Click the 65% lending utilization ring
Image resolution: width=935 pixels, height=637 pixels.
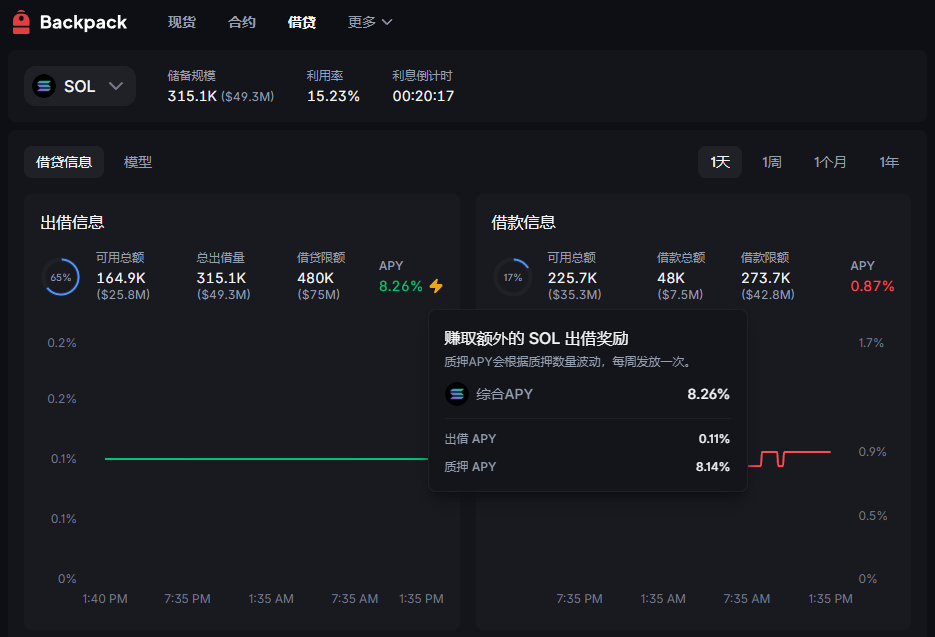(x=61, y=277)
